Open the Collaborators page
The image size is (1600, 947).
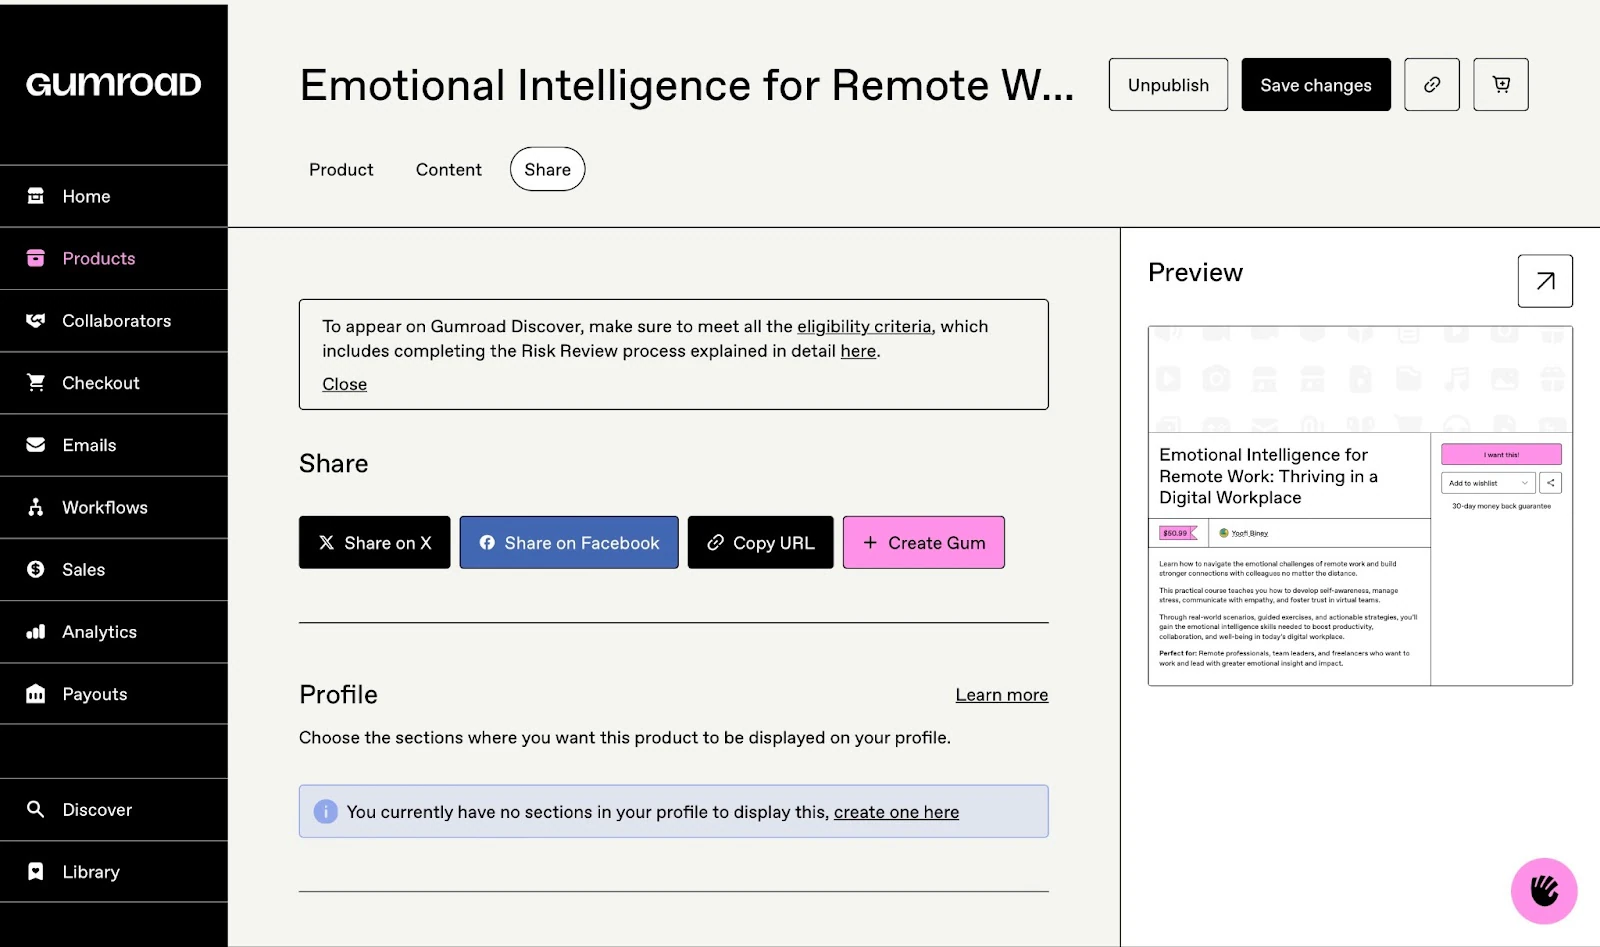(114, 320)
